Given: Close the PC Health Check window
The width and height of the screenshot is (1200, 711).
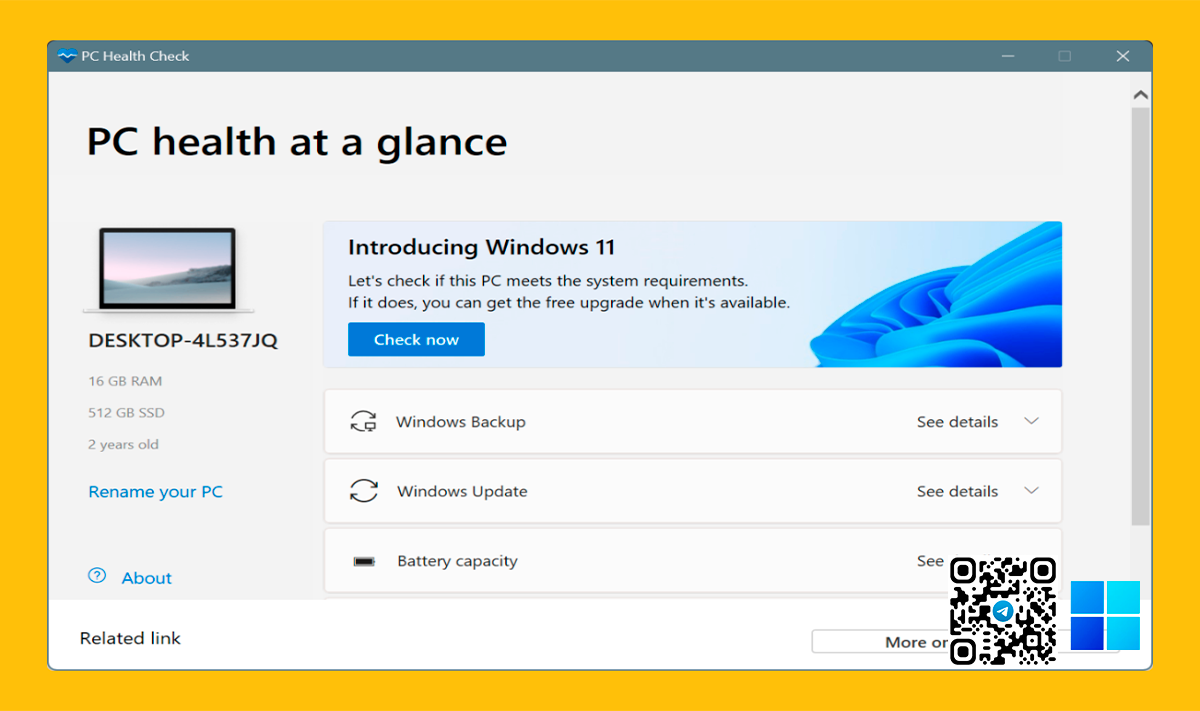Looking at the screenshot, I should pos(1122,56).
